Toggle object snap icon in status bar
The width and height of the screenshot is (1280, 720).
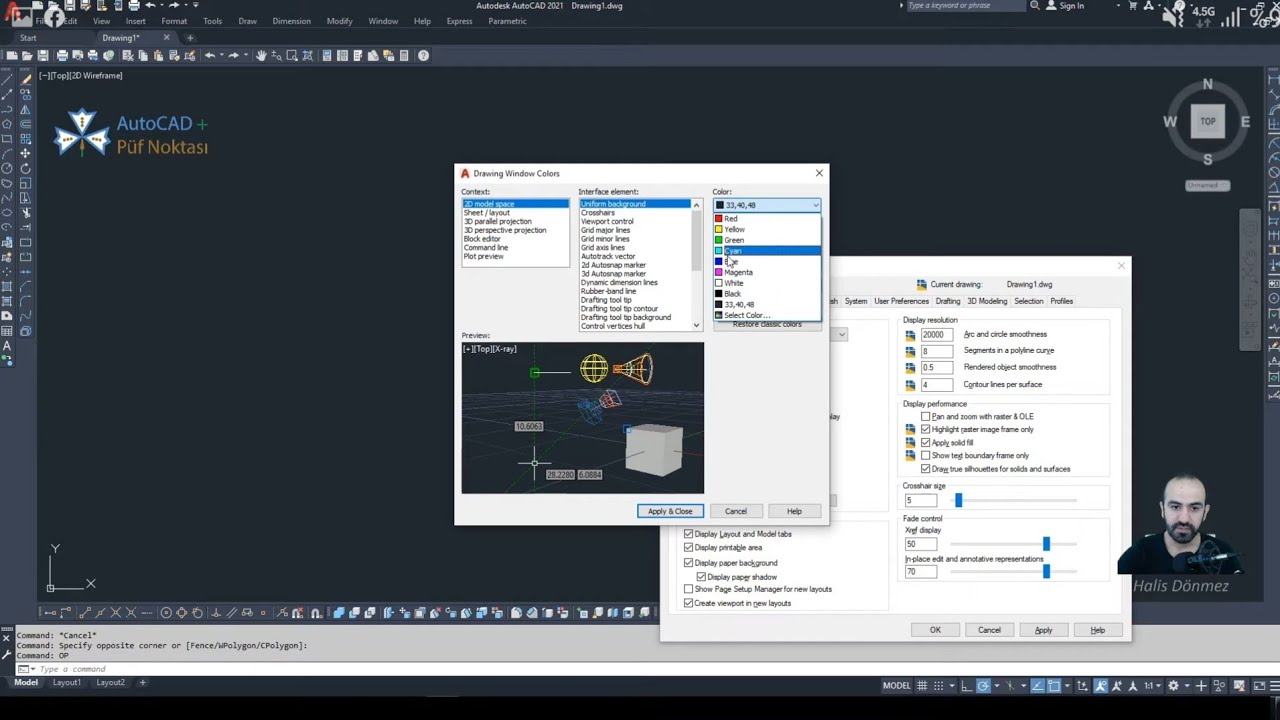click(x=1053, y=686)
